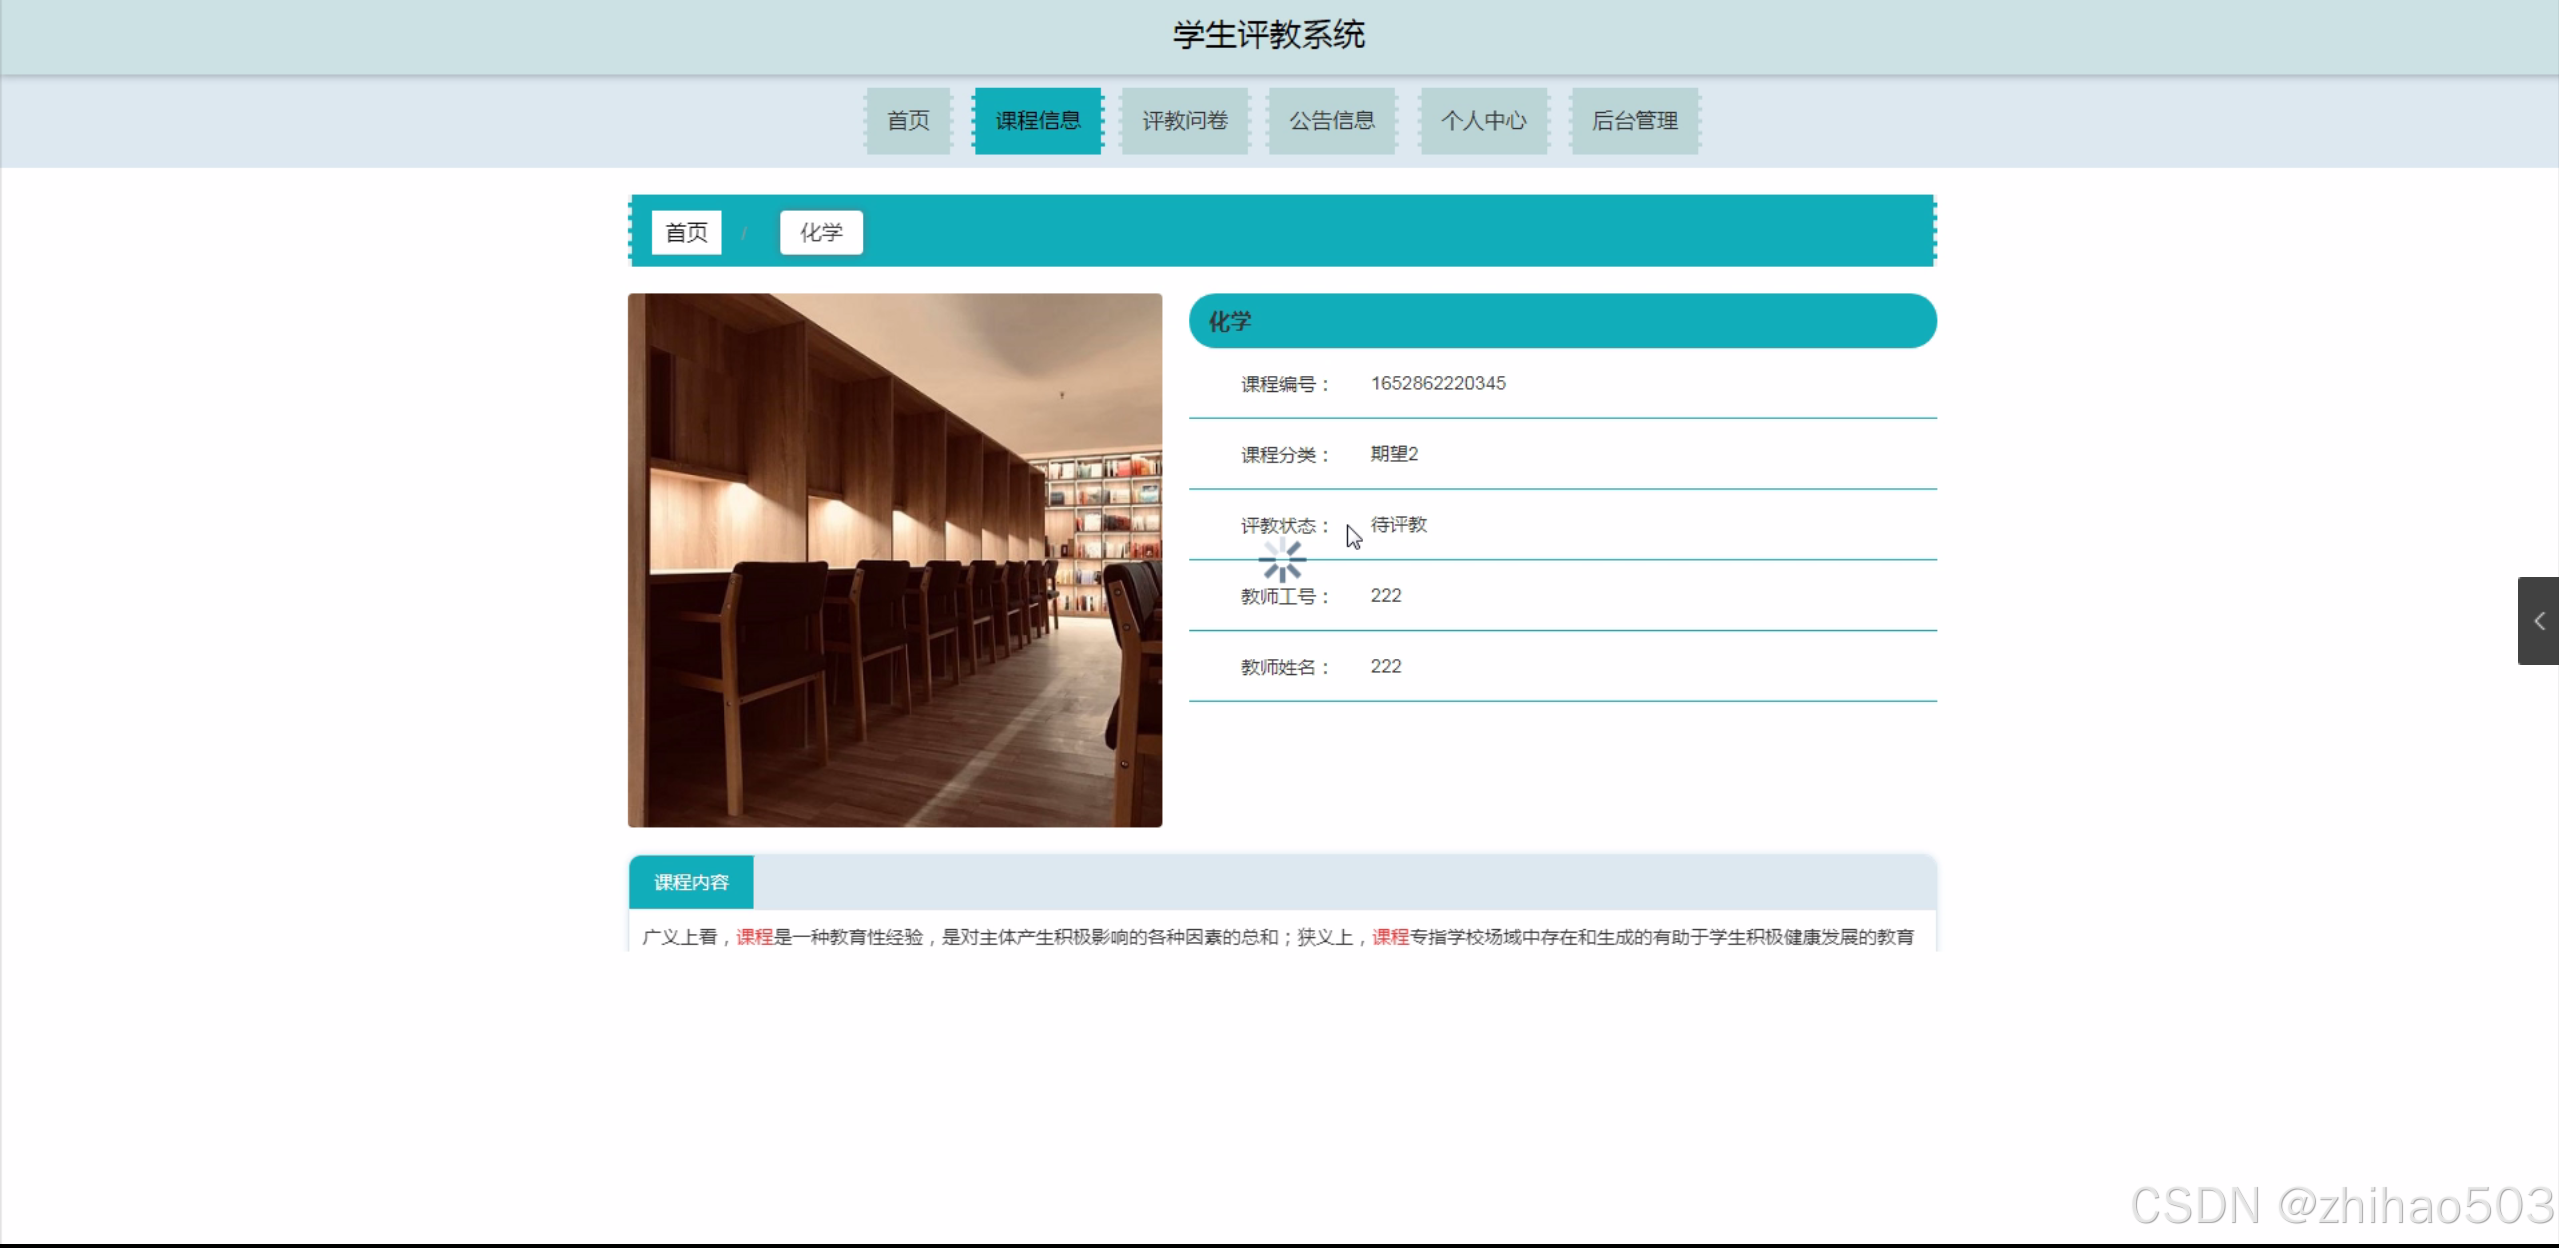Click the 化学 breadcrumb item
2559x1248 pixels.
(821, 233)
